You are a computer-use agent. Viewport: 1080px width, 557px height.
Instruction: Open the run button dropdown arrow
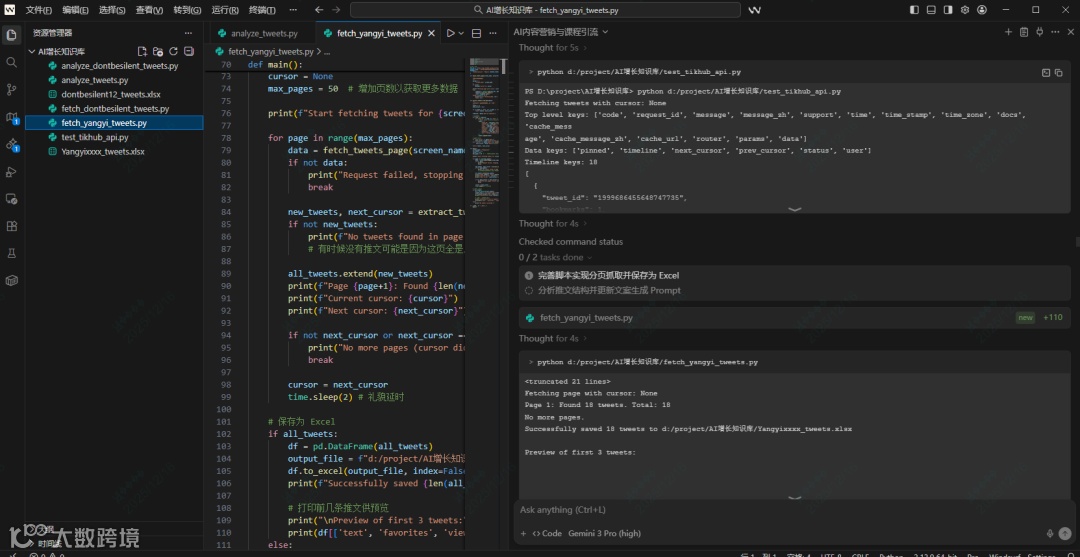460,33
